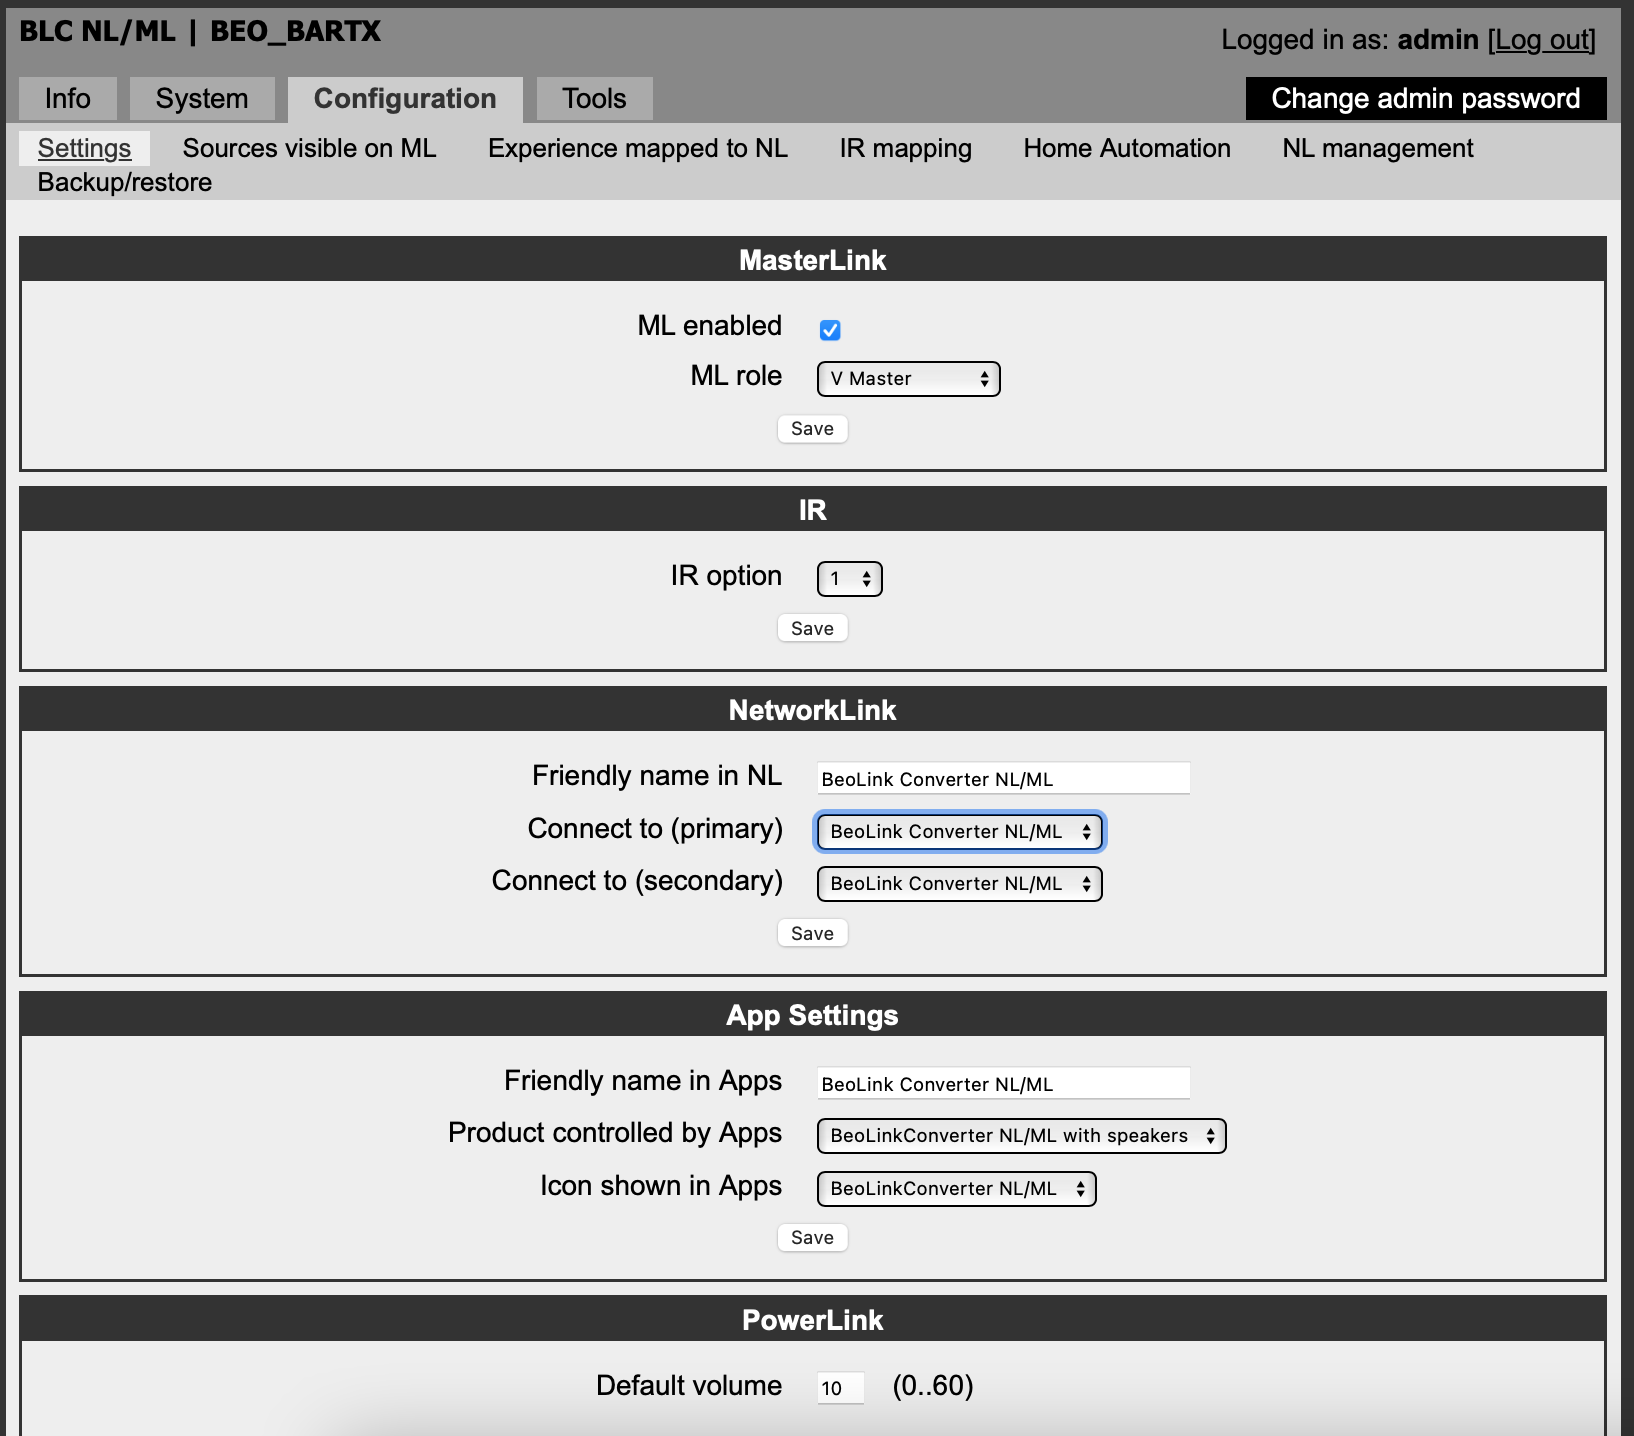The width and height of the screenshot is (1634, 1436).
Task: Click Change admin password button
Action: pyautogui.click(x=1426, y=99)
